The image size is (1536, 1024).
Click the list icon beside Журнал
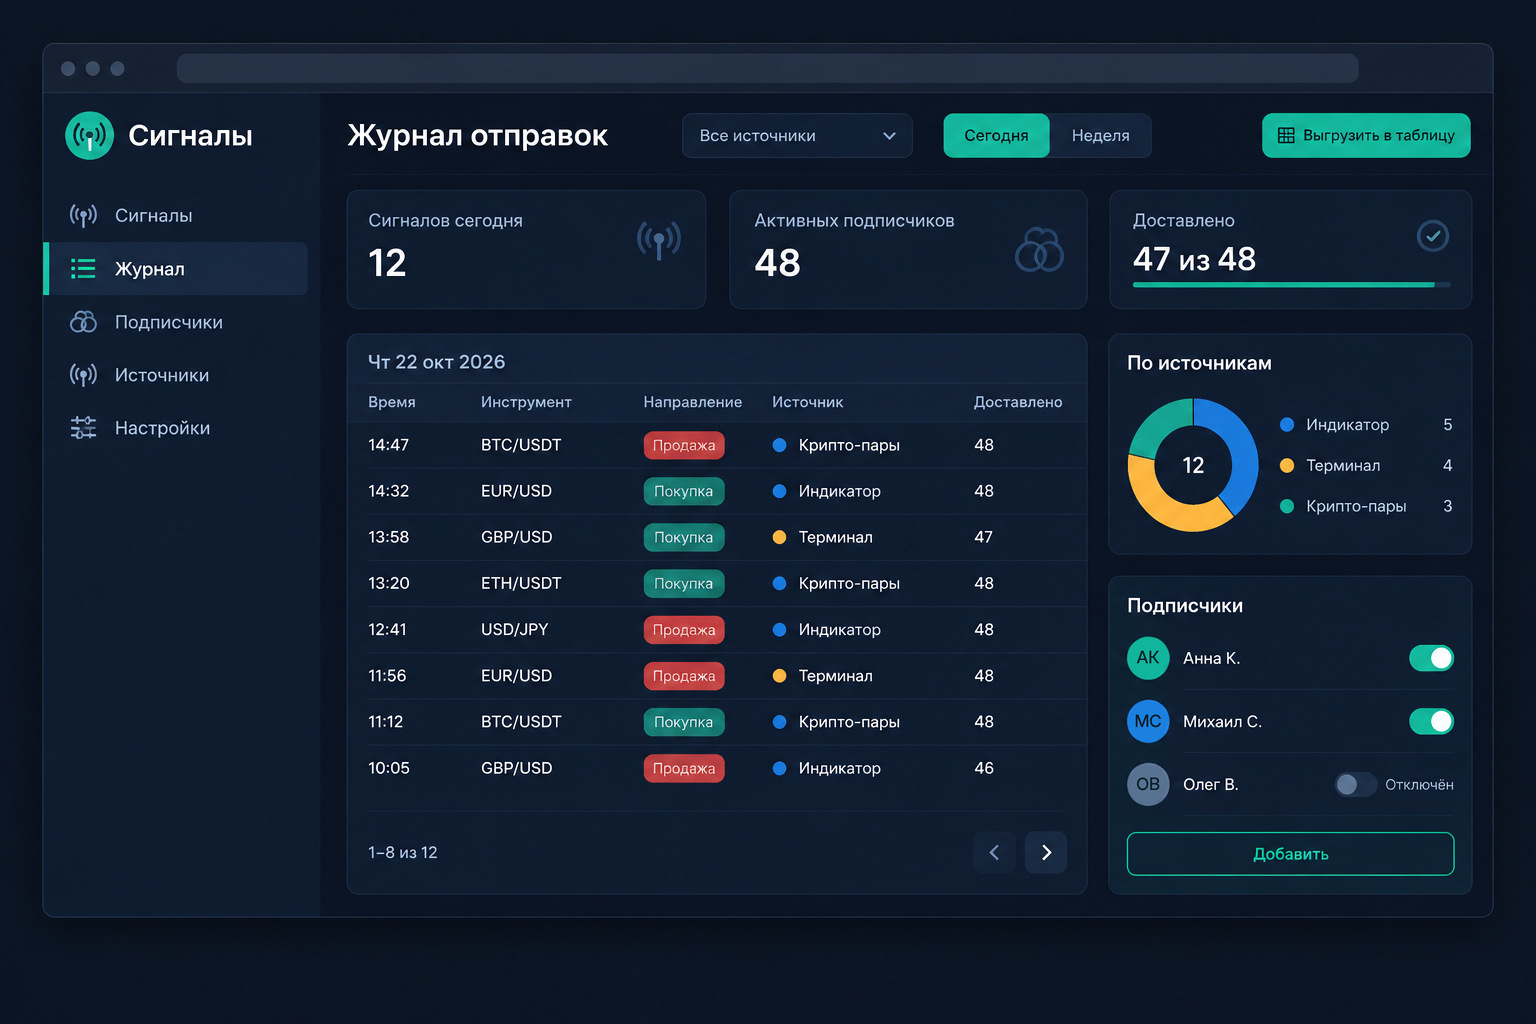[x=83, y=268]
